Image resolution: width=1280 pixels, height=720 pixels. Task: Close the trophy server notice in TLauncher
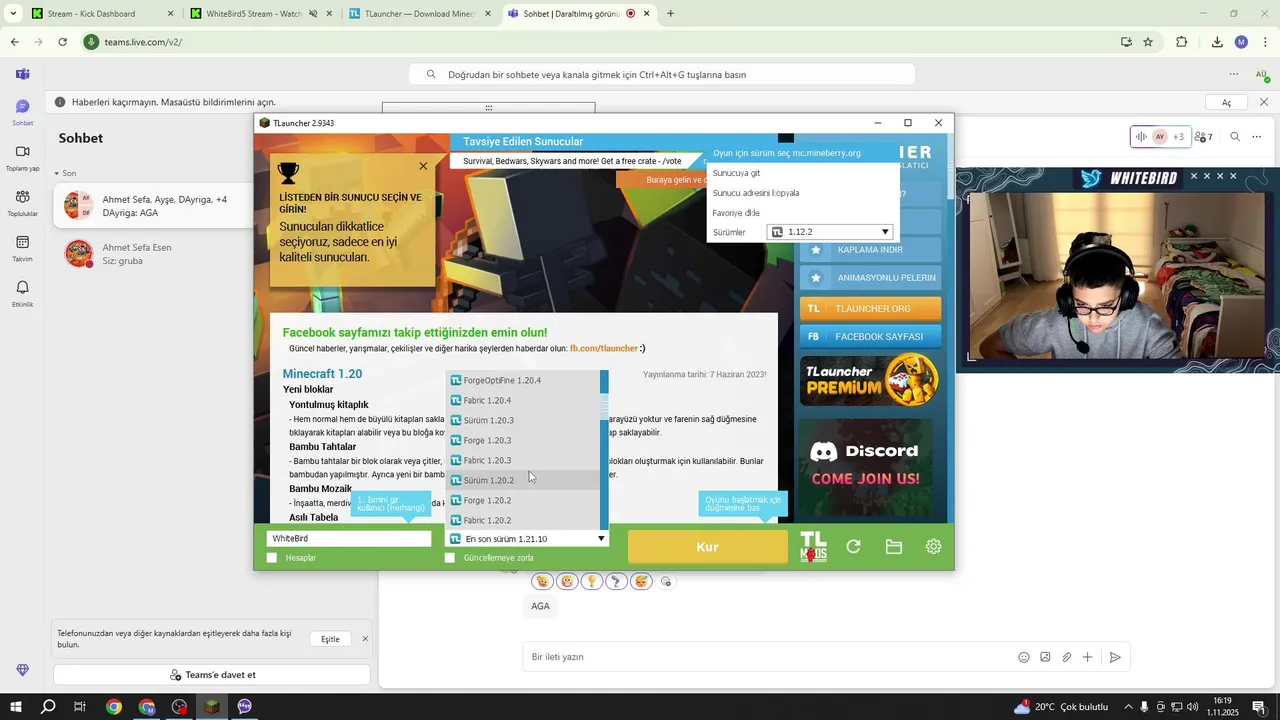(423, 166)
